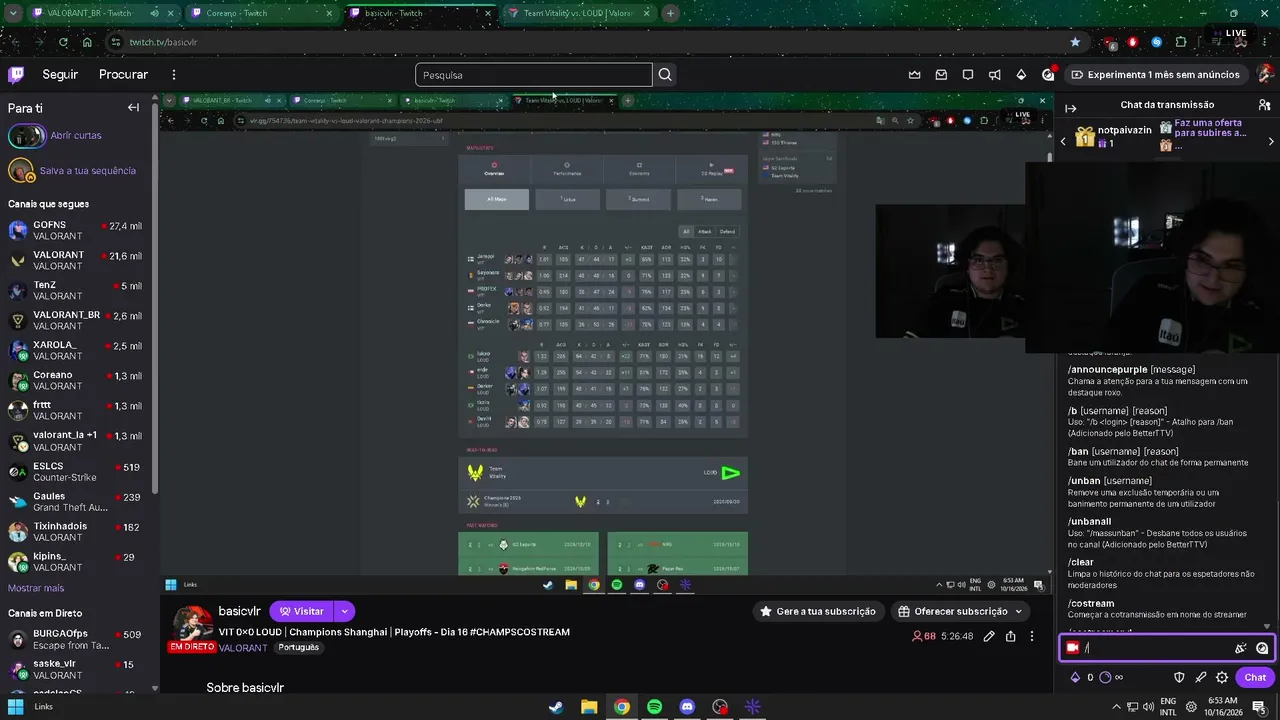Expand the Oferecer subscrição dropdown
The width and height of the screenshot is (1280, 720).
click(1019, 611)
